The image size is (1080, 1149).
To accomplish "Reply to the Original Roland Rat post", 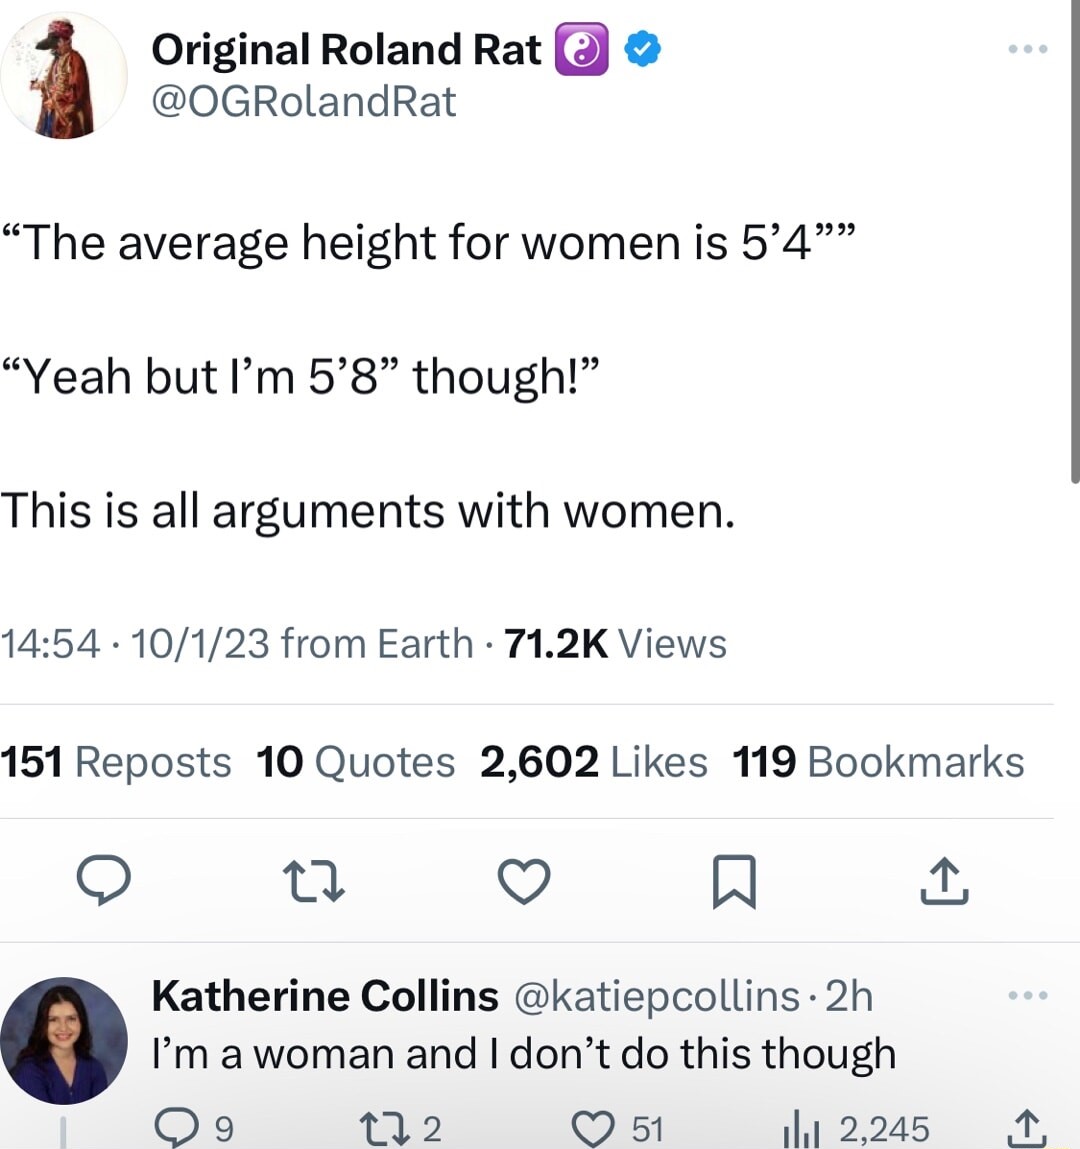I will pos(104,879).
